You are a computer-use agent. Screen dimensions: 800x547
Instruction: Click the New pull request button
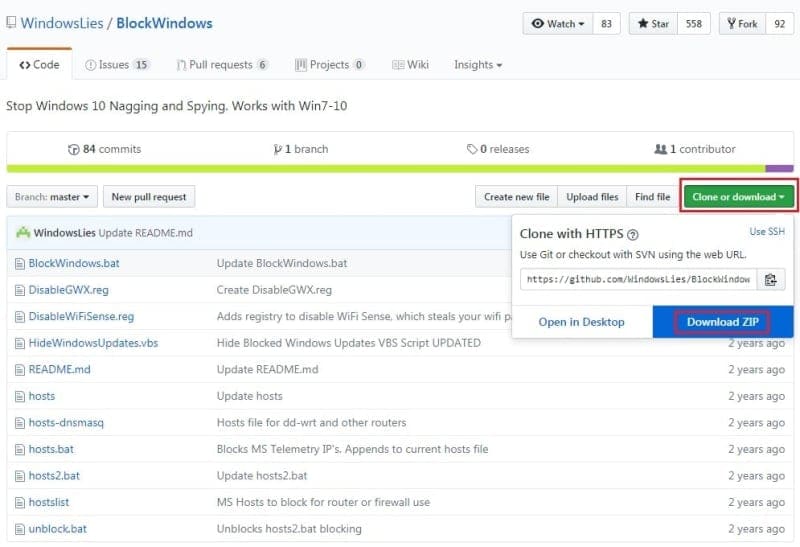pyautogui.click(x=149, y=196)
